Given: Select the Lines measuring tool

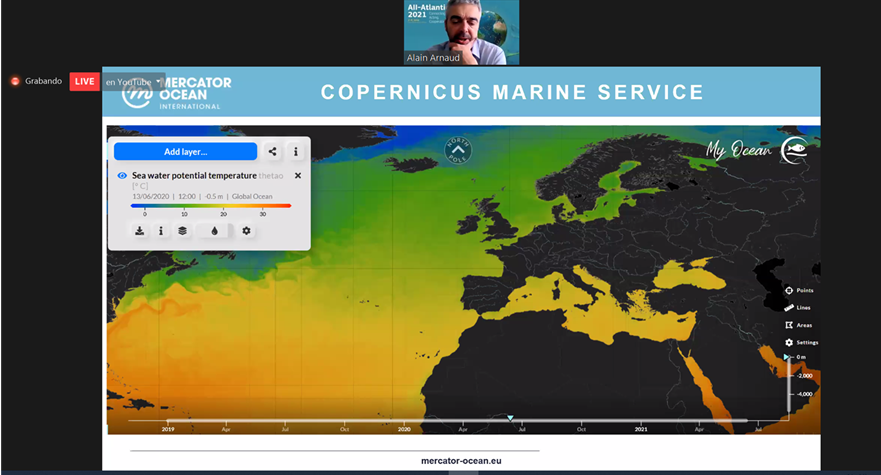Looking at the screenshot, I should coord(798,307).
